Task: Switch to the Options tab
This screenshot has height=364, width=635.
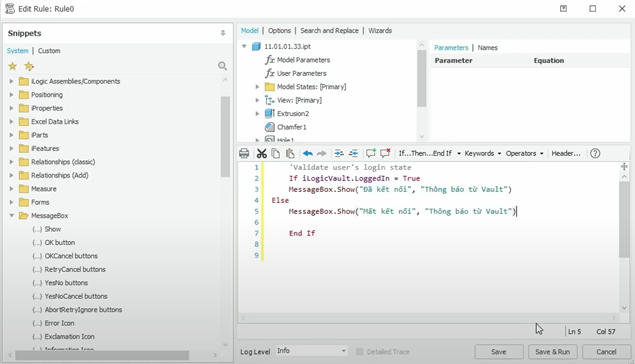Action: click(279, 31)
